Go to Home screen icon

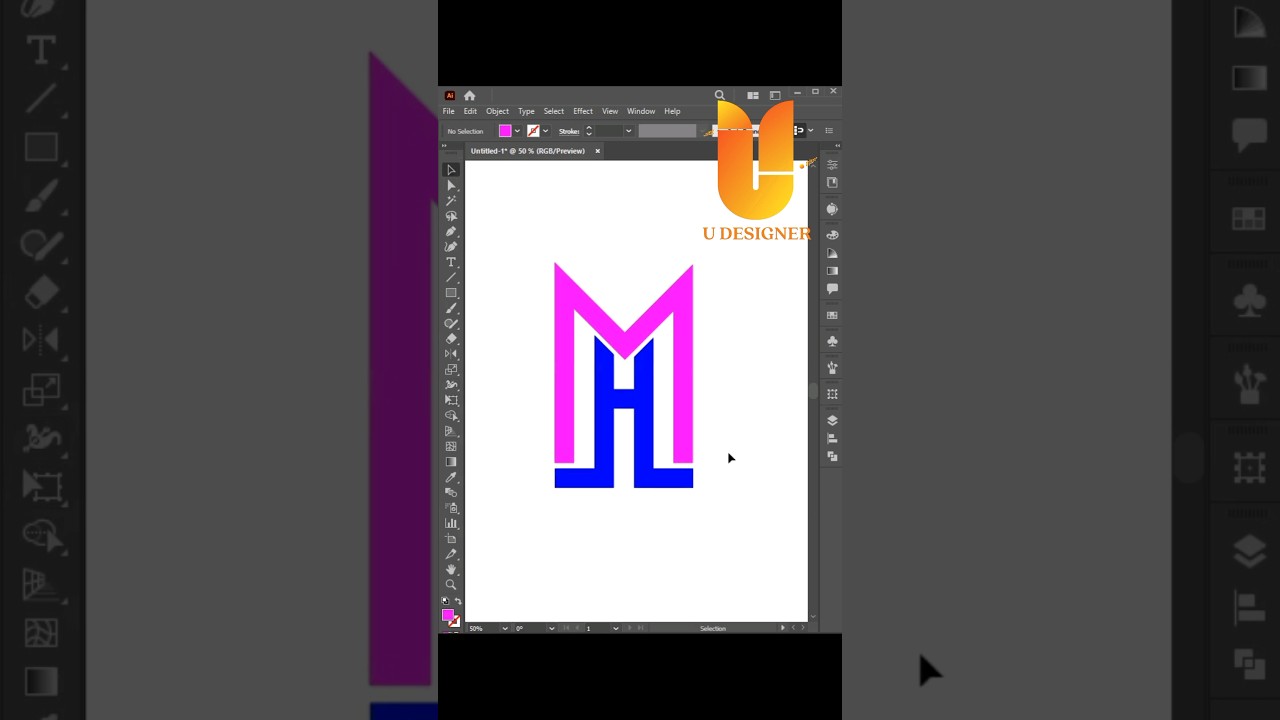469,95
